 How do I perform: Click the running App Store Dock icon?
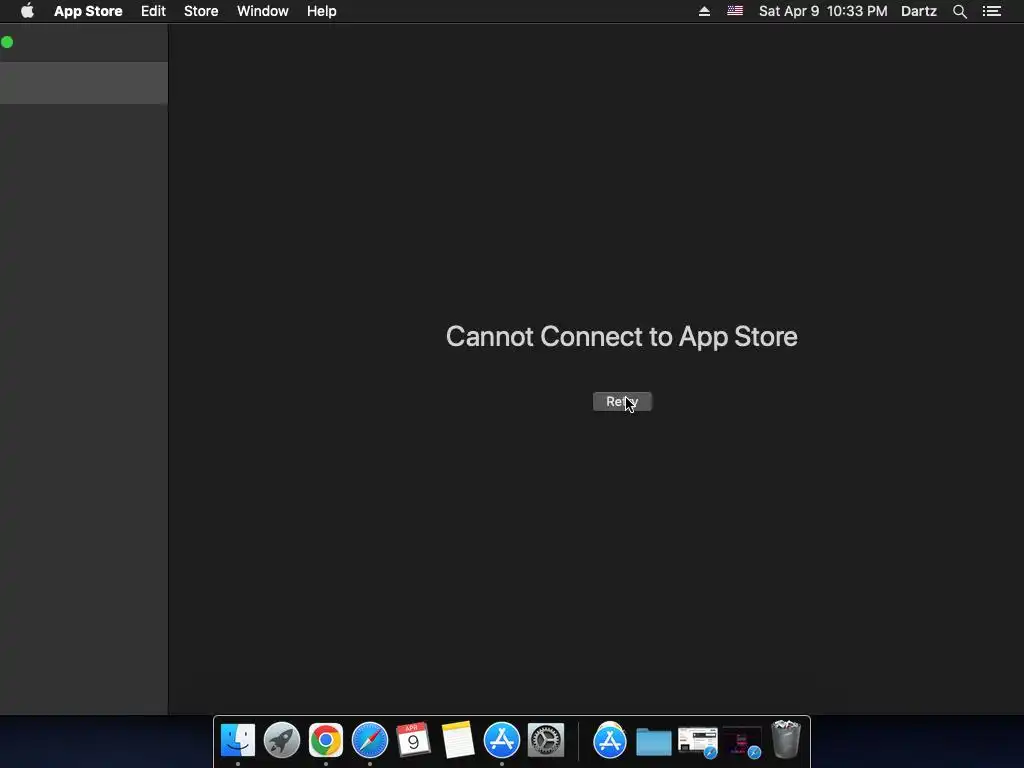click(x=502, y=740)
